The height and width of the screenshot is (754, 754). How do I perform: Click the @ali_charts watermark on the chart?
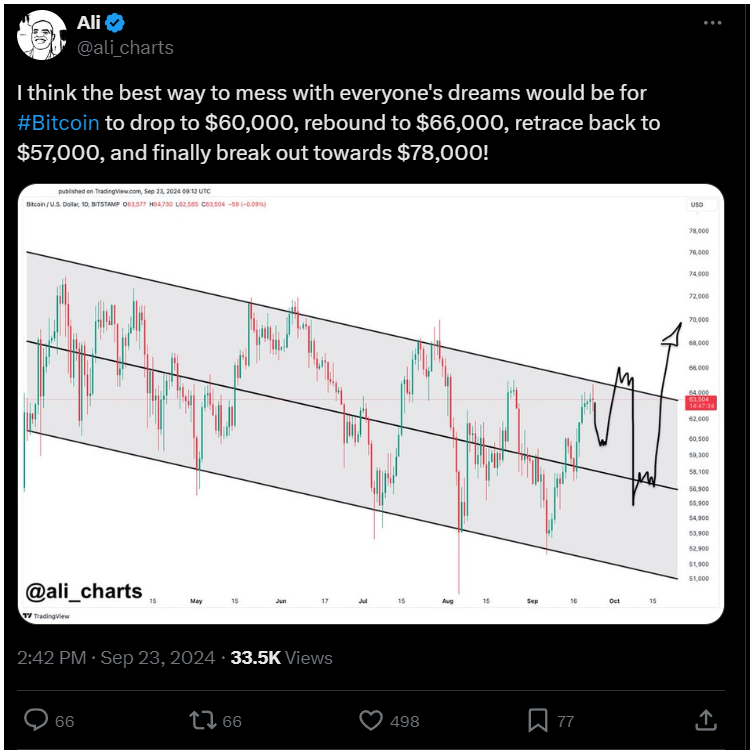point(84,591)
